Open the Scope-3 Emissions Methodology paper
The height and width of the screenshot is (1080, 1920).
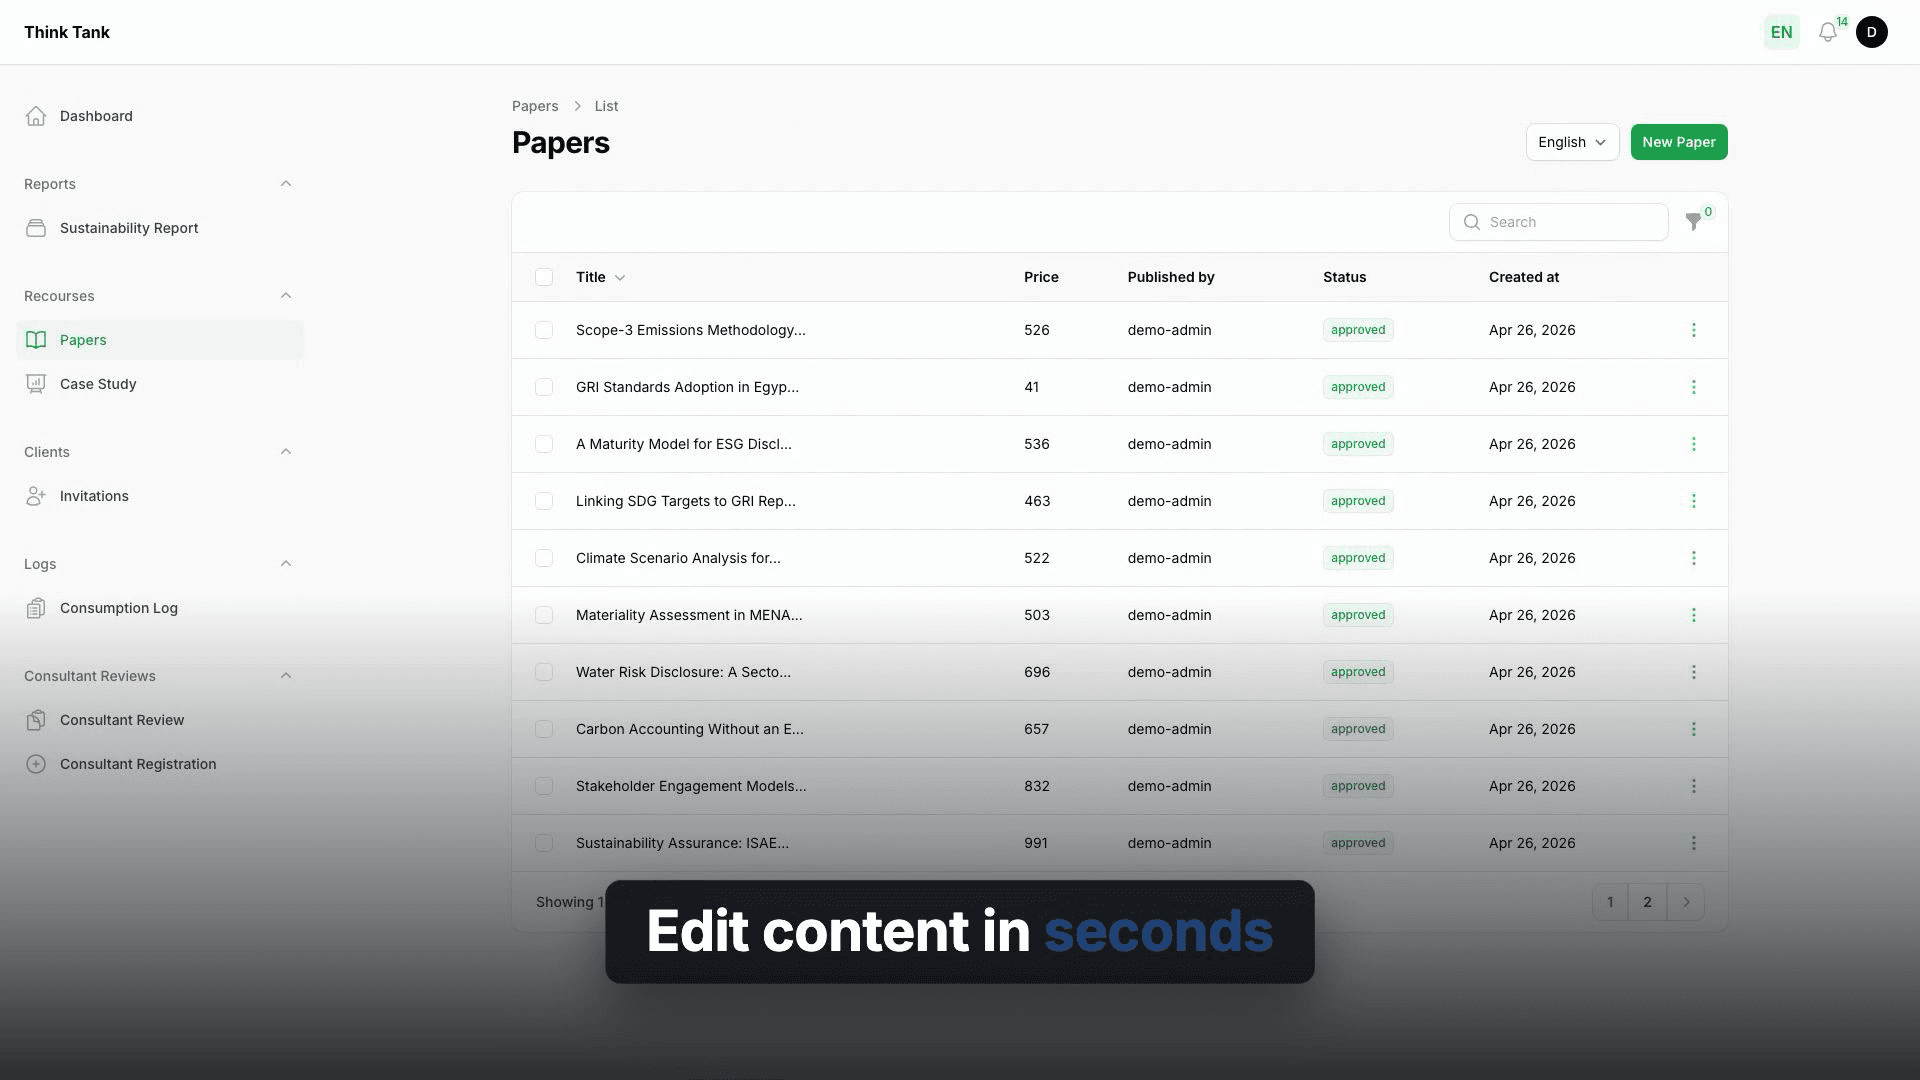690,330
